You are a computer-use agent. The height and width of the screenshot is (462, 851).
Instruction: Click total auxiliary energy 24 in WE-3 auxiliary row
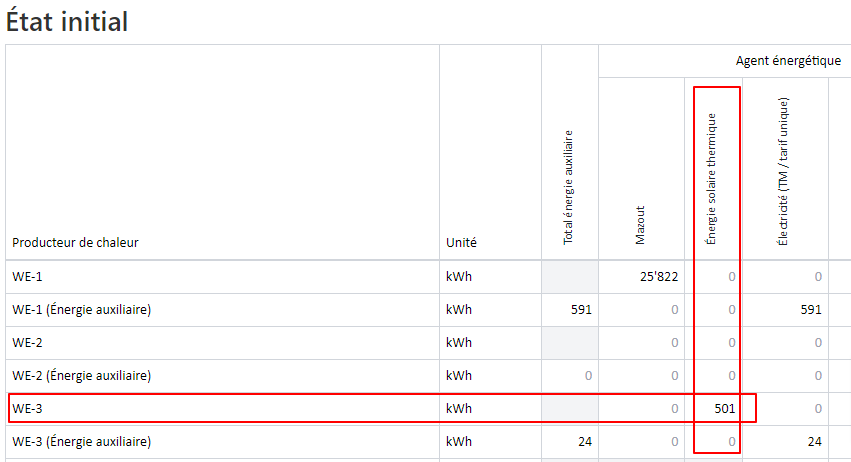pyautogui.click(x=585, y=442)
